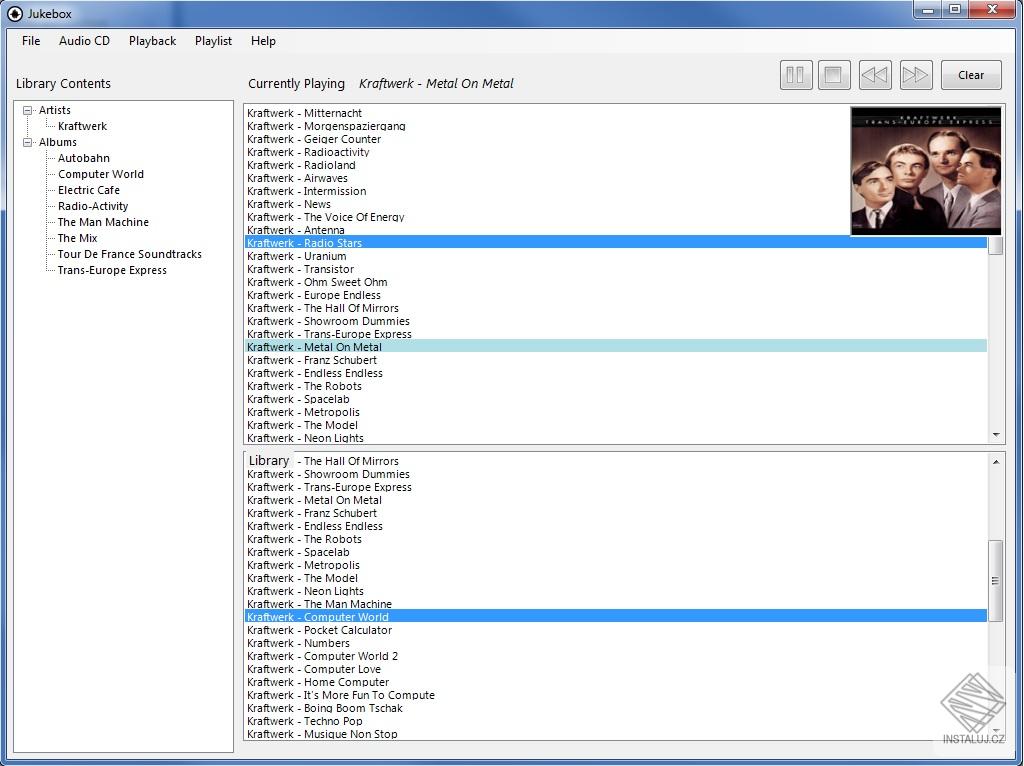The image size is (1024, 766).
Task: Select Geiger Counter in the playlist
Action: point(314,139)
